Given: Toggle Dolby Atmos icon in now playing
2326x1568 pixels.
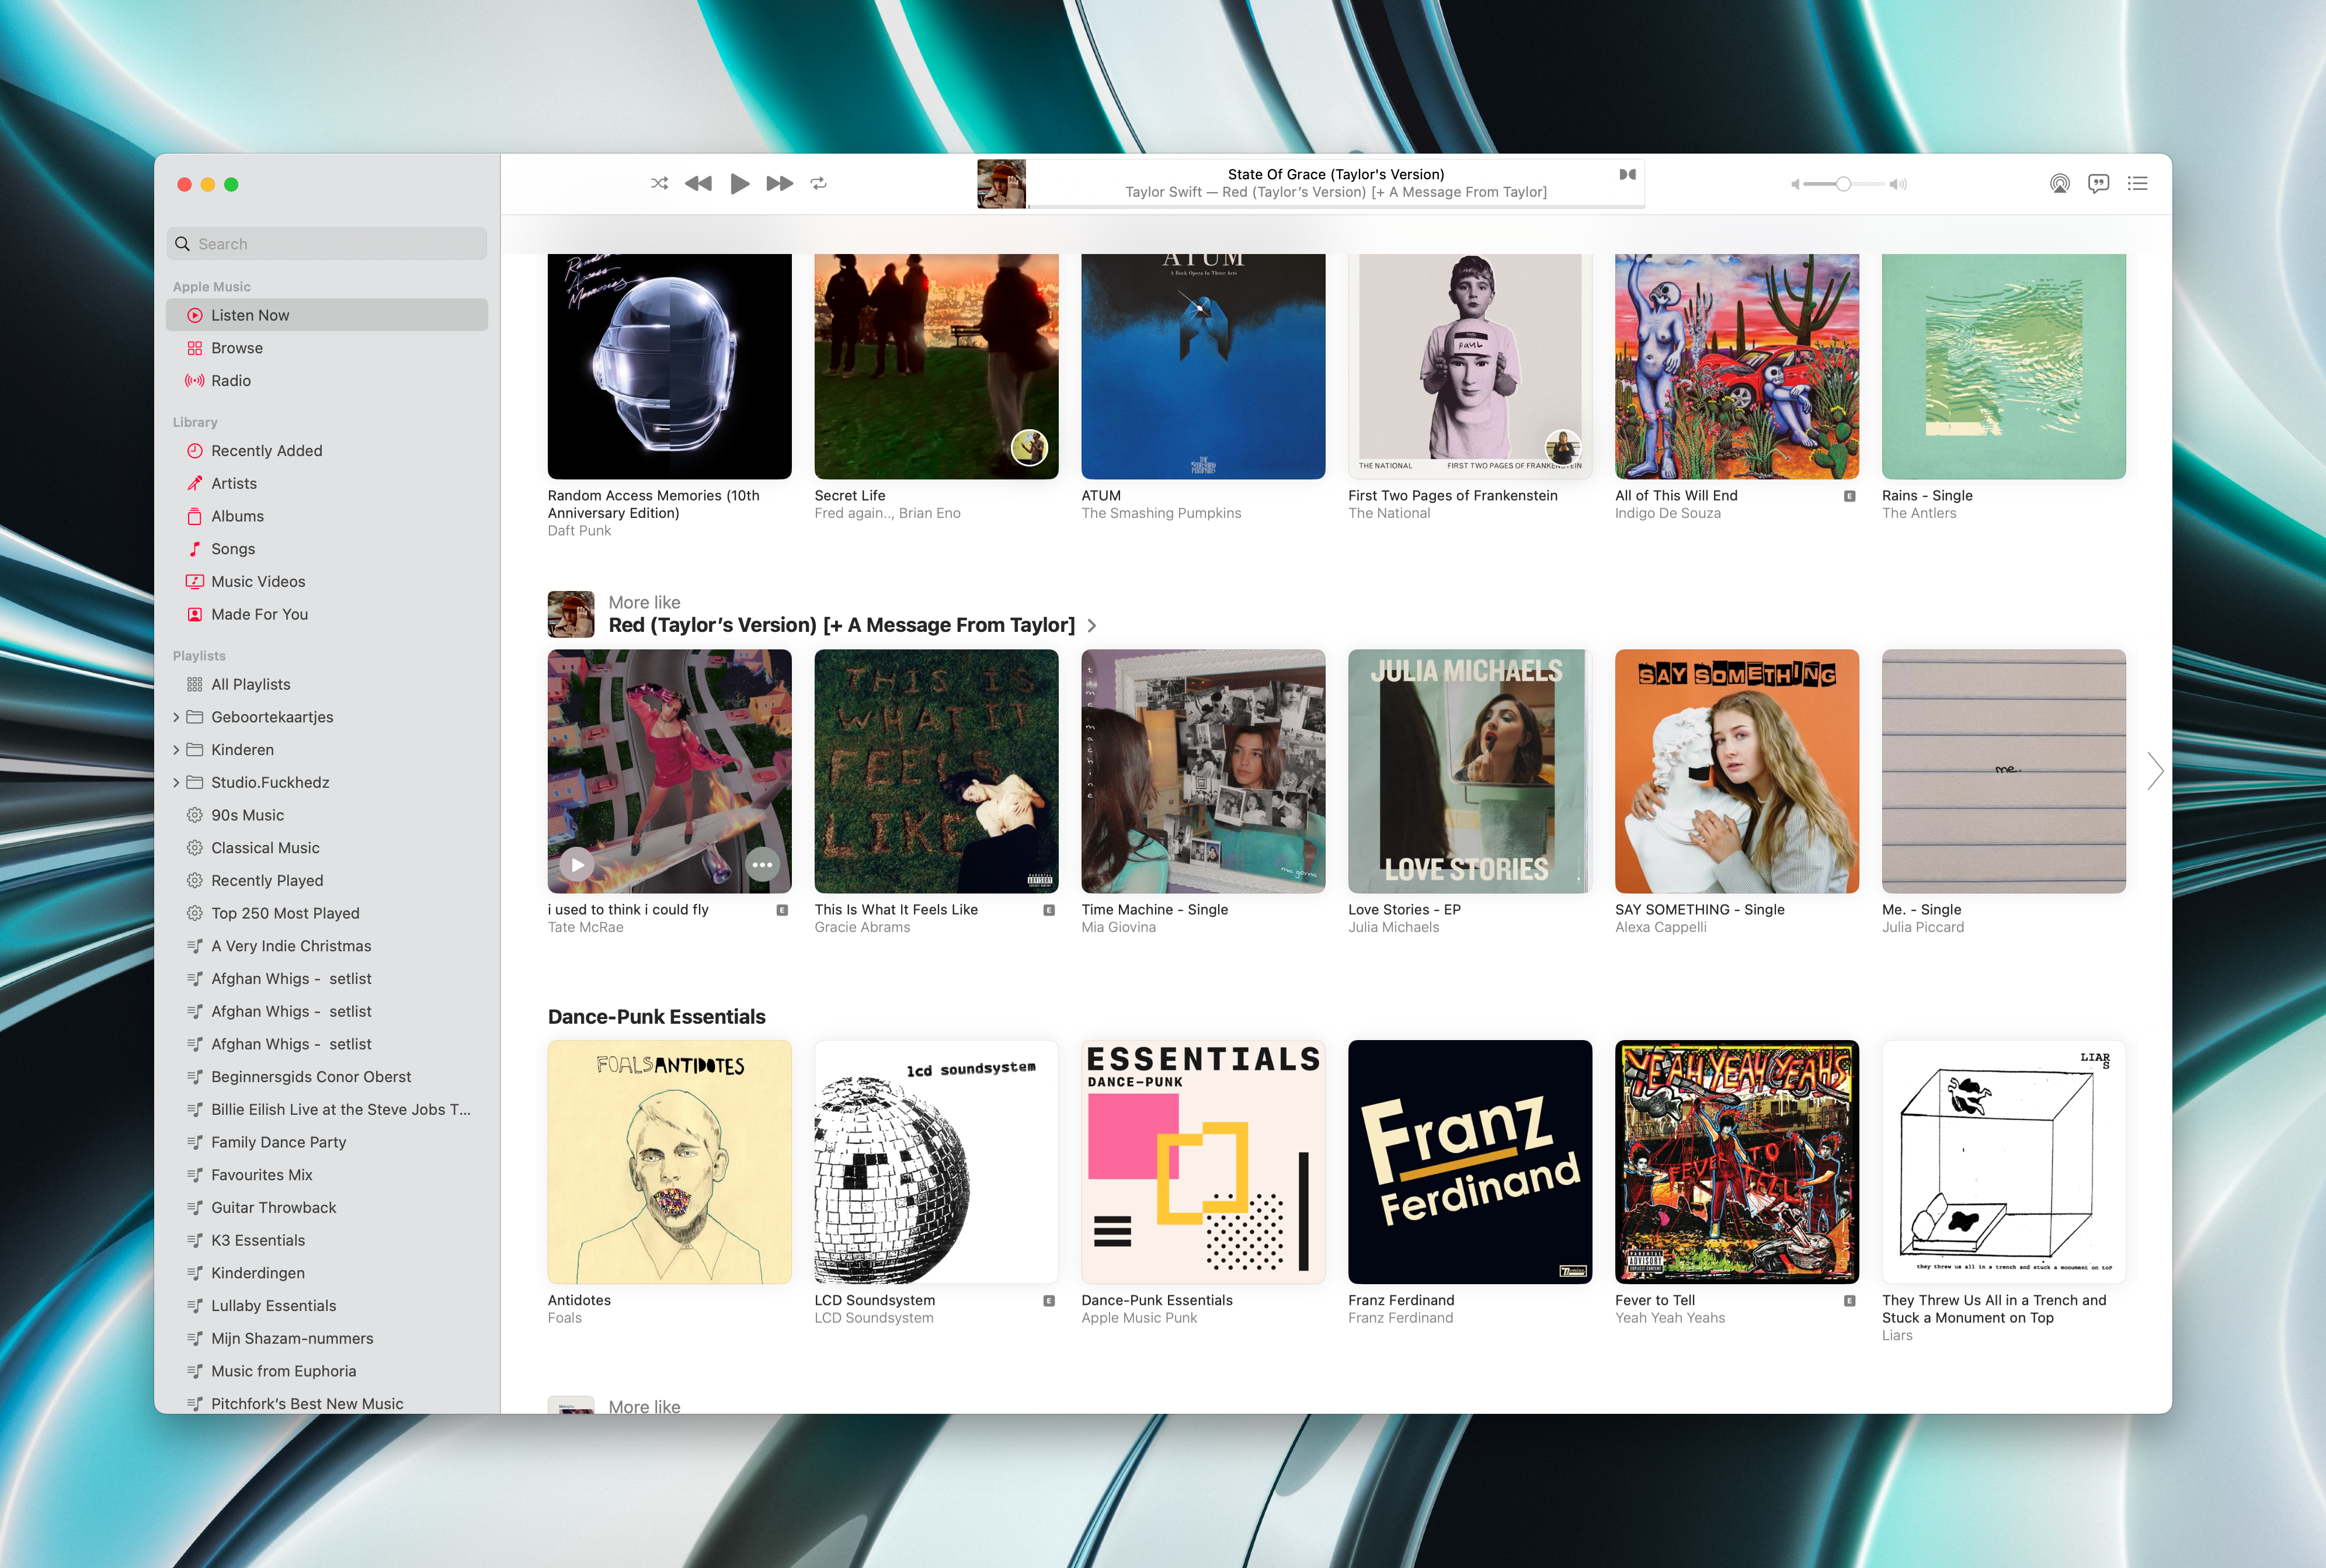Looking at the screenshot, I should (1627, 174).
